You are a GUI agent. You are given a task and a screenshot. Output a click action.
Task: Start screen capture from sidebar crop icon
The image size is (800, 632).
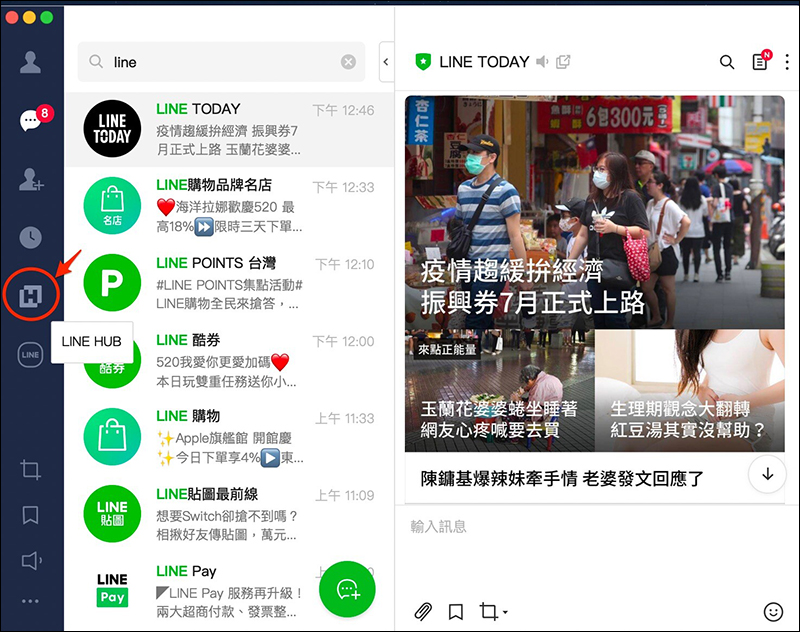click(30, 470)
